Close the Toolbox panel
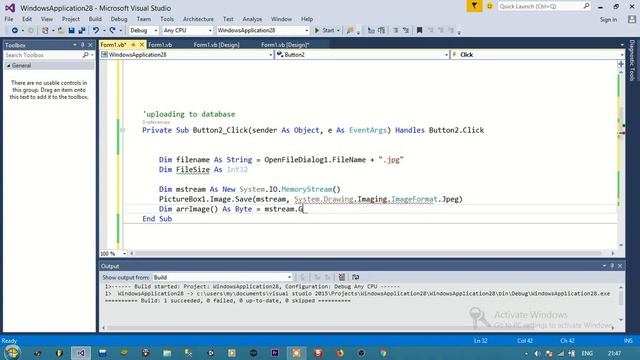The image size is (640, 360). tap(90, 45)
